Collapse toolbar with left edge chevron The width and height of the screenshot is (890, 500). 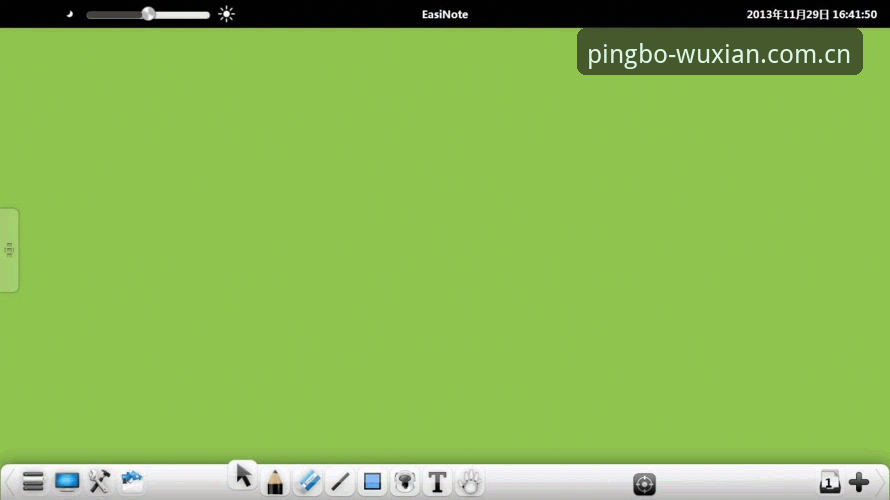tap(9, 482)
